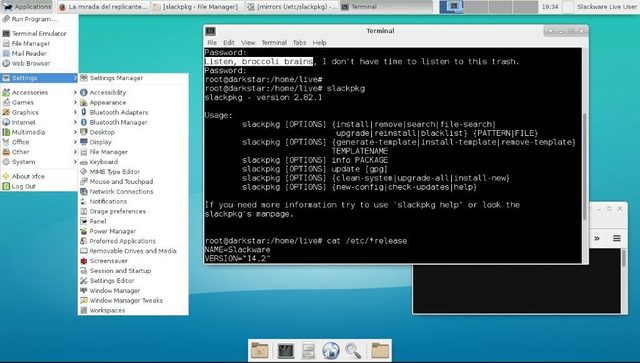640x363 pixels.
Task: Select Orage preferences entry
Action: pyautogui.click(x=133, y=212)
